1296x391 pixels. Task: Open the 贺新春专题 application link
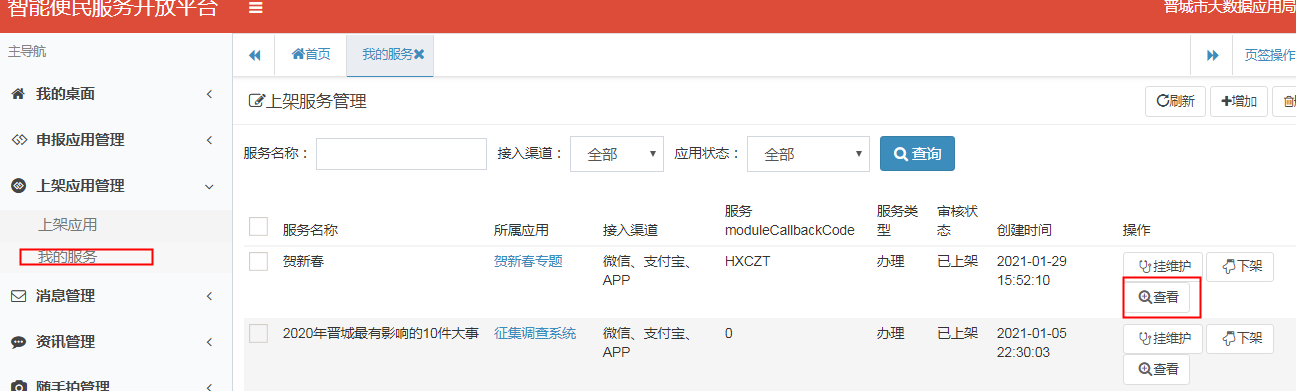click(x=528, y=261)
